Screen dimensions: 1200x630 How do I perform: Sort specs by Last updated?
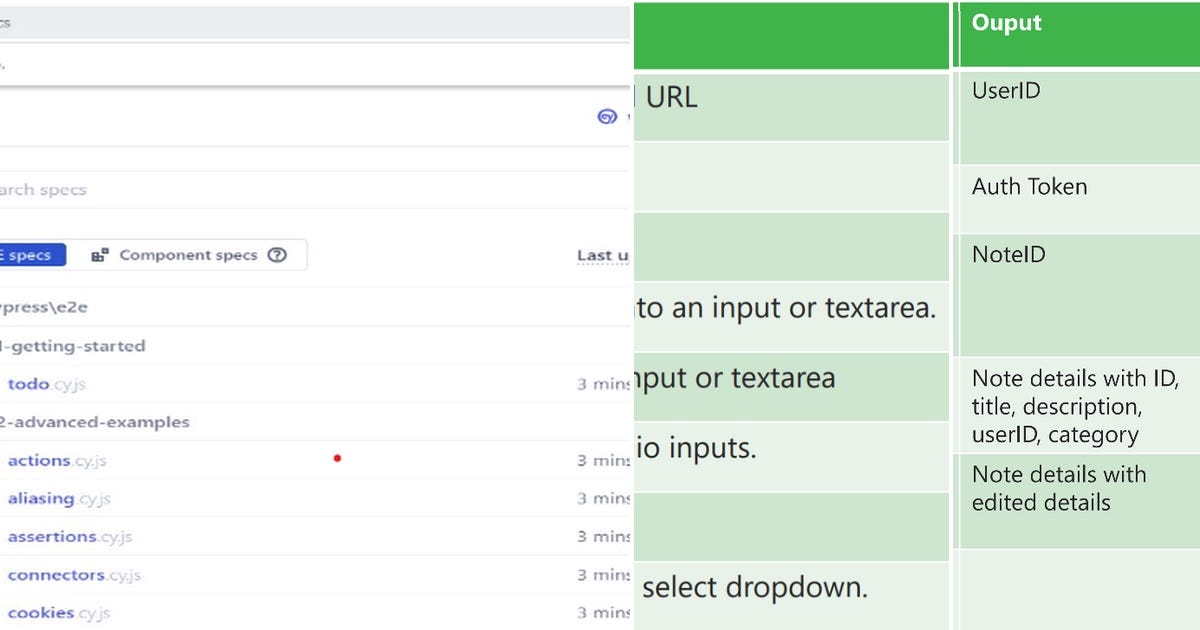tap(600, 255)
